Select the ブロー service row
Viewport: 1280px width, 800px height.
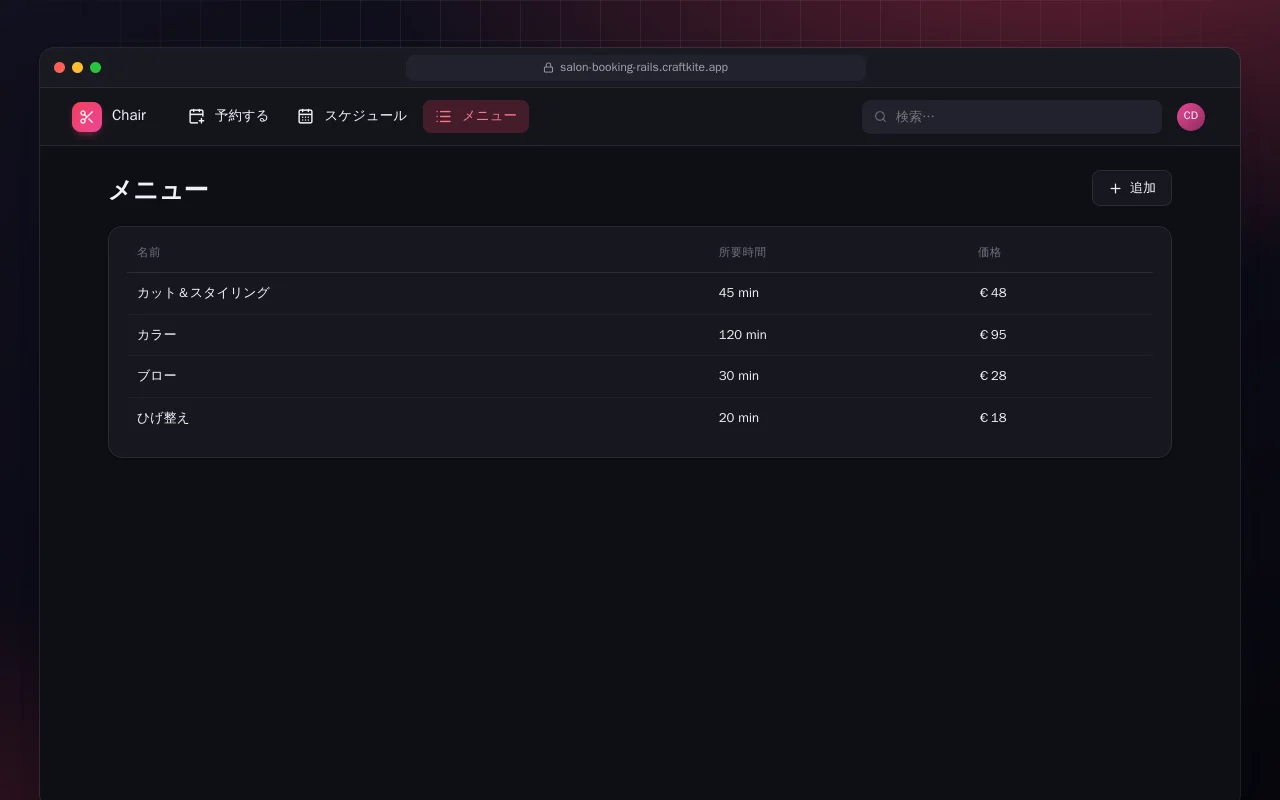[640, 376]
